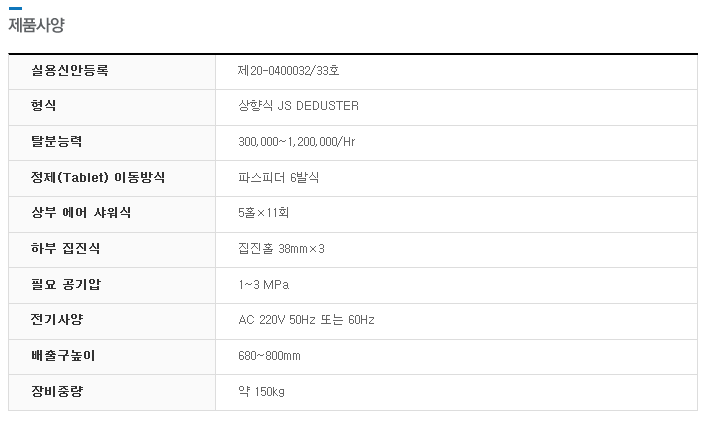Select the 배출구높이 row label

tap(63, 355)
